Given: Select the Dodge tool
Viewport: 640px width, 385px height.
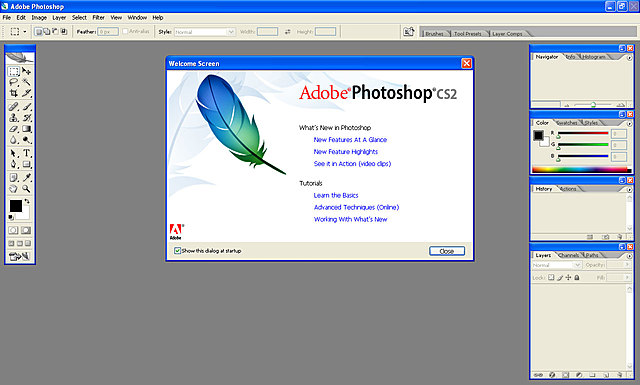Looking at the screenshot, I should pos(27,140).
